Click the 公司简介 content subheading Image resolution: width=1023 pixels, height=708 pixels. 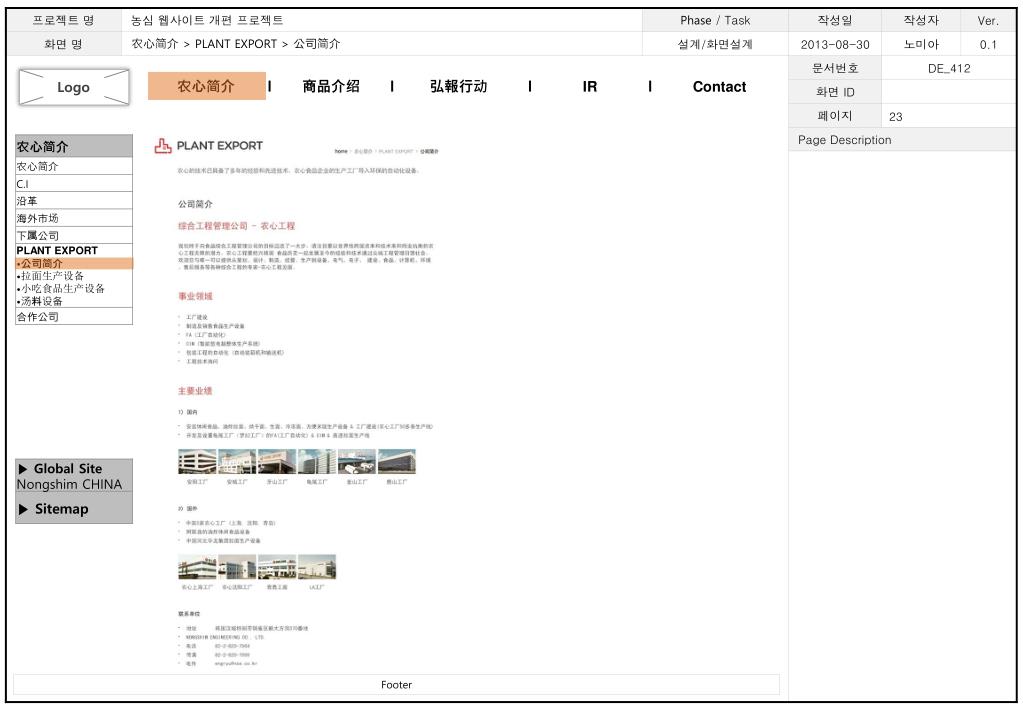[195, 204]
